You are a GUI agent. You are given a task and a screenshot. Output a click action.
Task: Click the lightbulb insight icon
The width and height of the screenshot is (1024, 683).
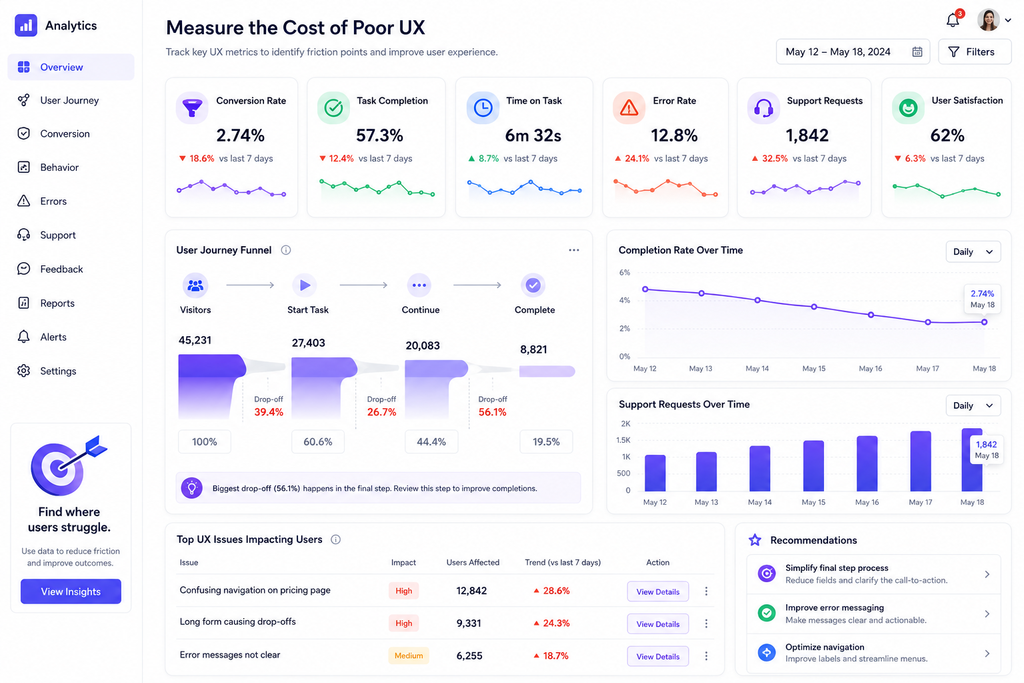(x=192, y=488)
